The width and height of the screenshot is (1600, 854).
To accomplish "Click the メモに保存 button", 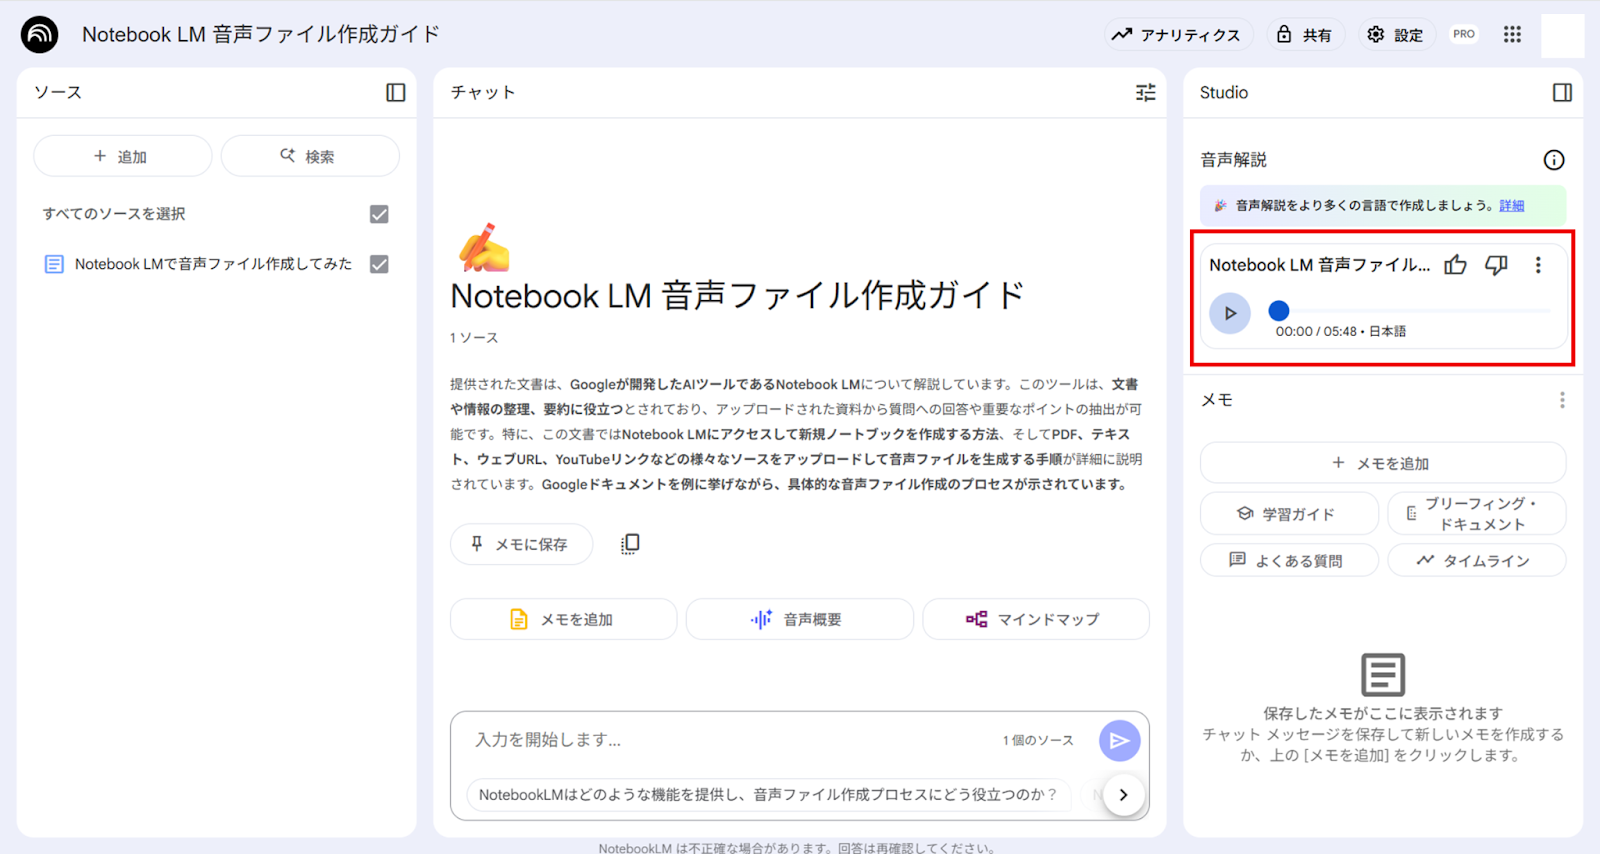I will 521,544.
